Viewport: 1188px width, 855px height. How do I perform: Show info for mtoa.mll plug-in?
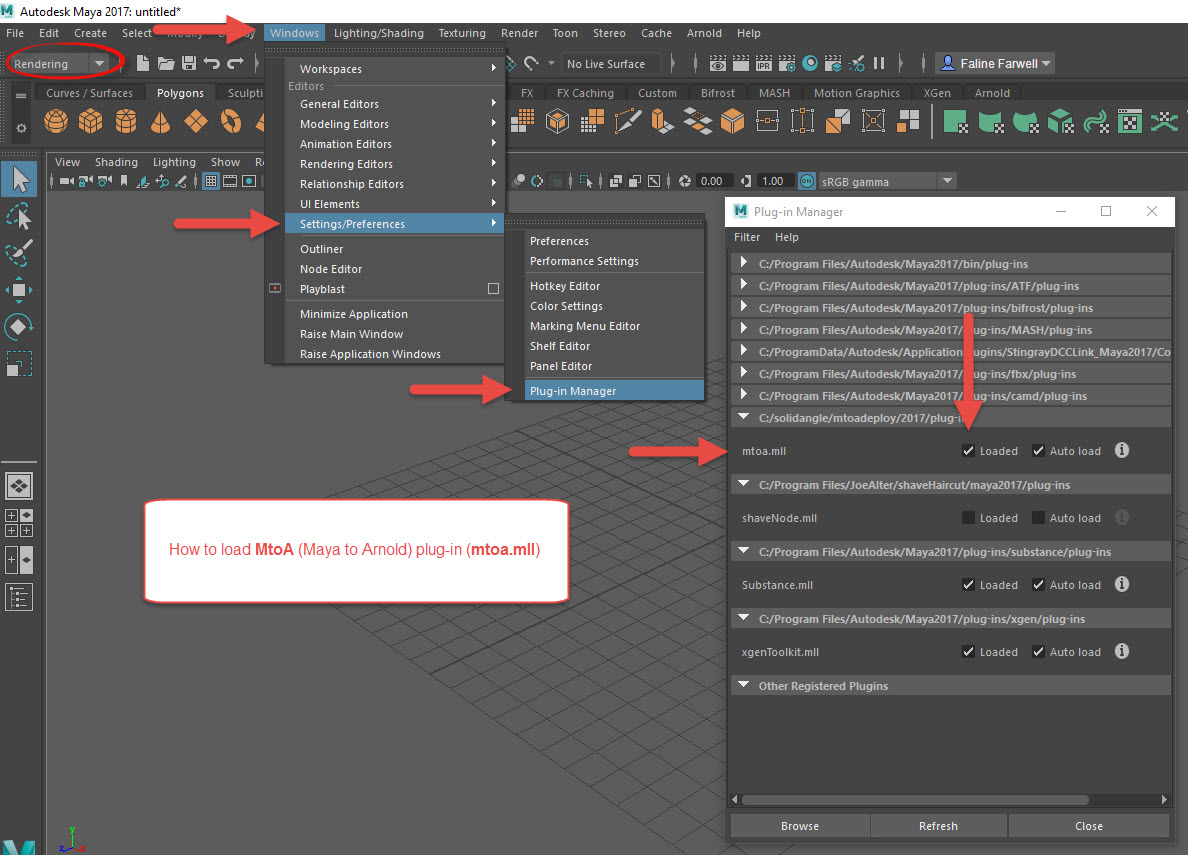(1122, 450)
